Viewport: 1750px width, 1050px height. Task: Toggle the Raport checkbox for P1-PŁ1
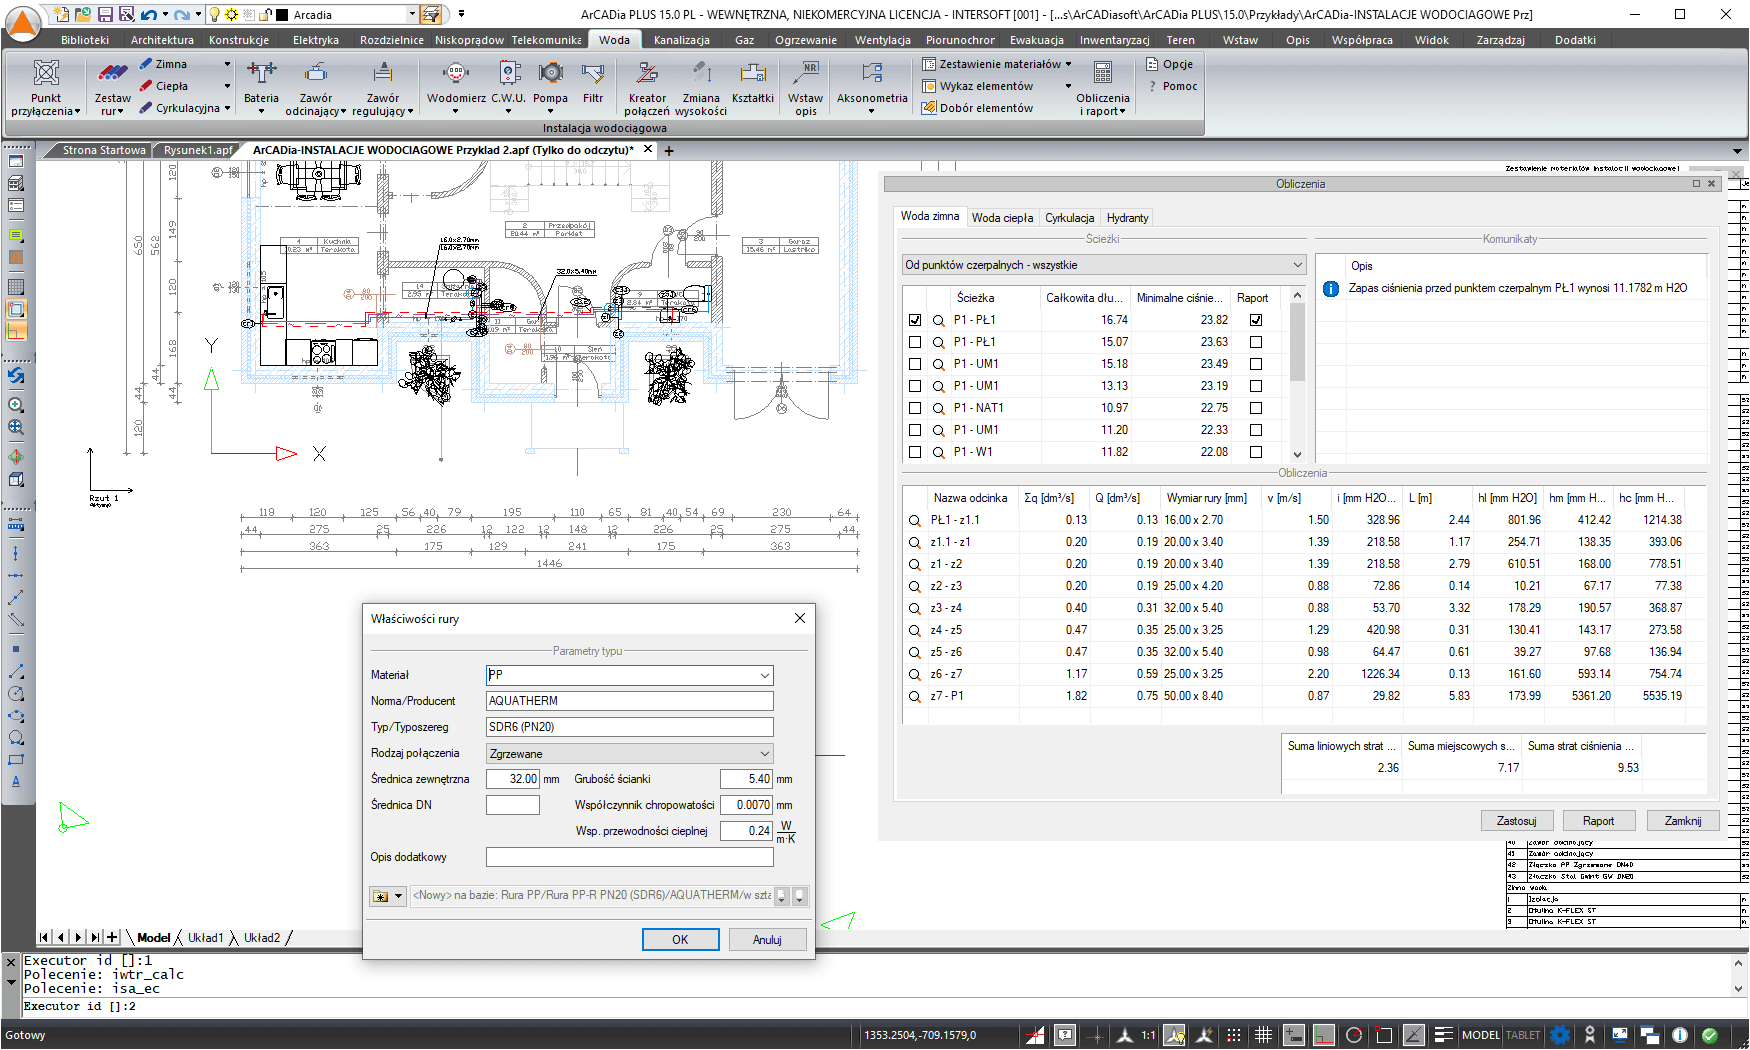1256,320
